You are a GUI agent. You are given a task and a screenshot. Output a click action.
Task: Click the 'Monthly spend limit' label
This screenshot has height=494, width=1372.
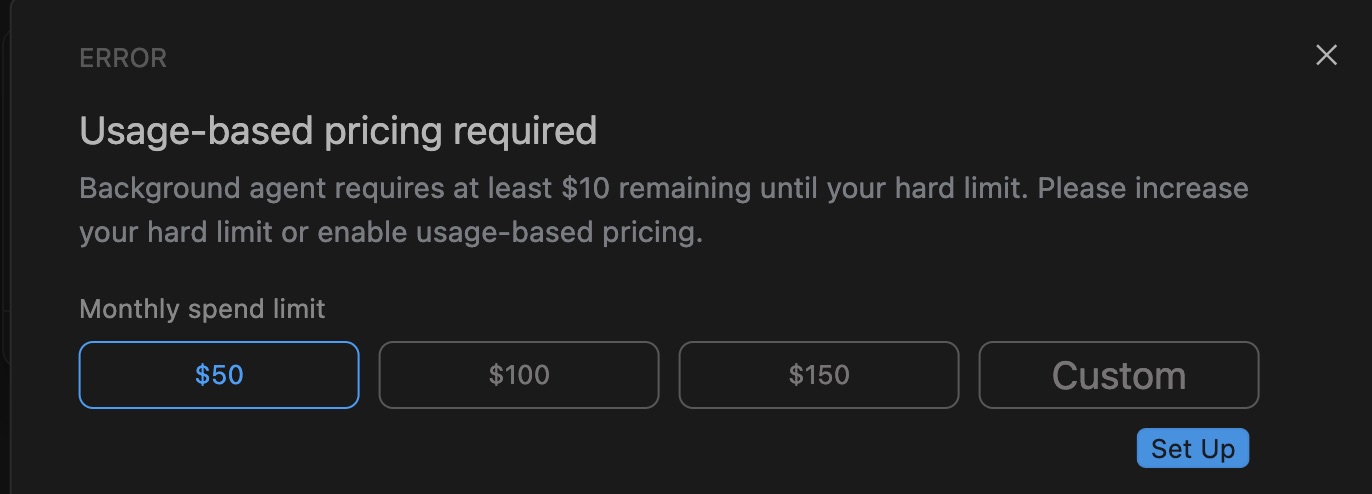tap(202, 309)
